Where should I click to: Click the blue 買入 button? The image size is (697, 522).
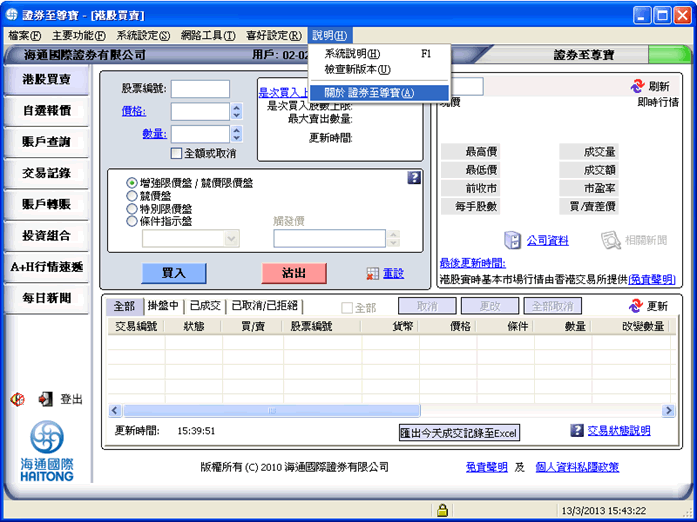click(x=174, y=273)
